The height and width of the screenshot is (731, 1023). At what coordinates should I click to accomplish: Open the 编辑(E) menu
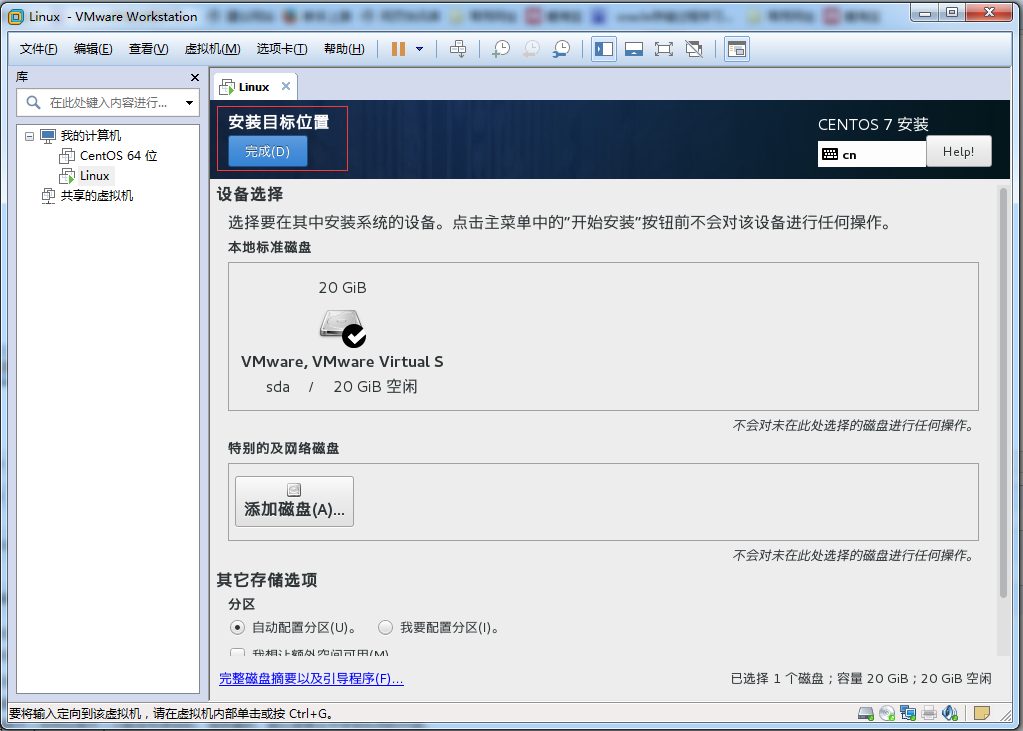[x=93, y=49]
